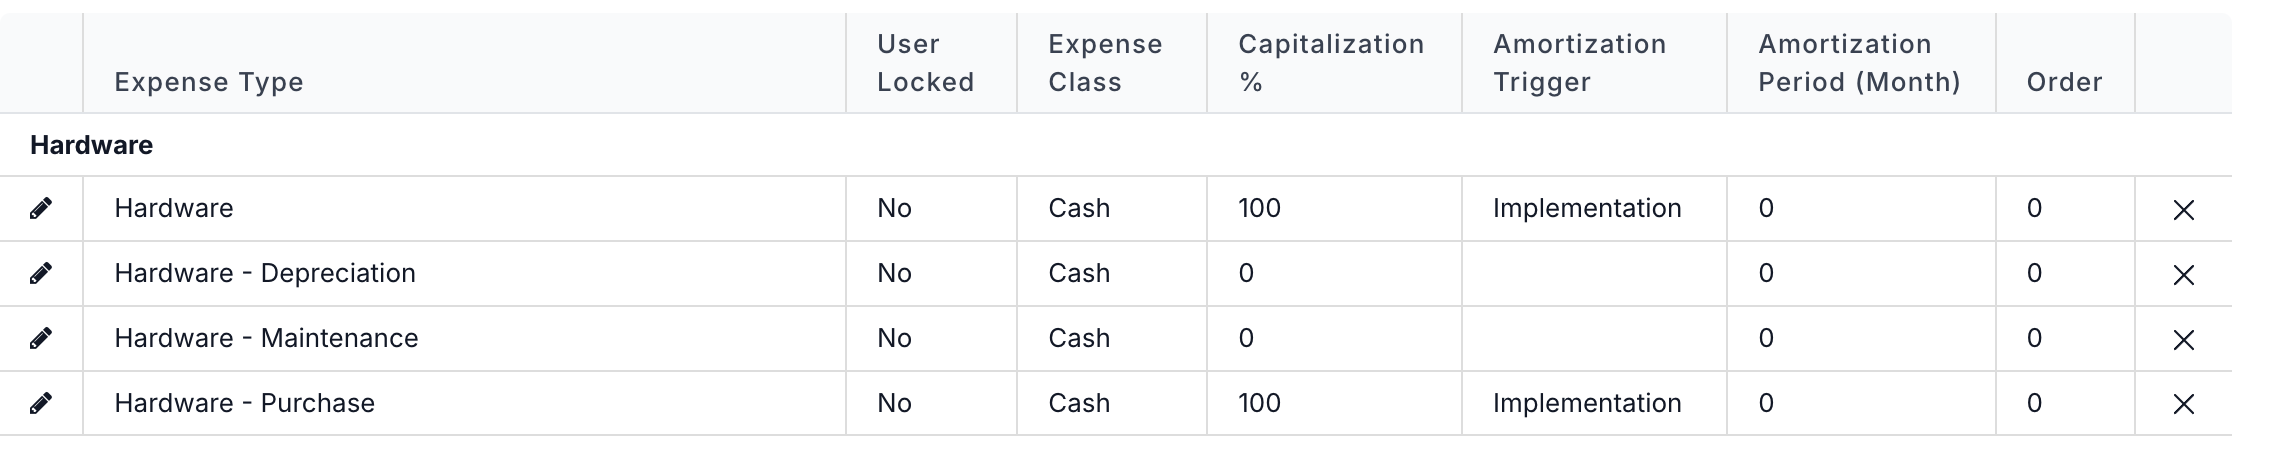Sort by Expense Type column header

(209, 82)
